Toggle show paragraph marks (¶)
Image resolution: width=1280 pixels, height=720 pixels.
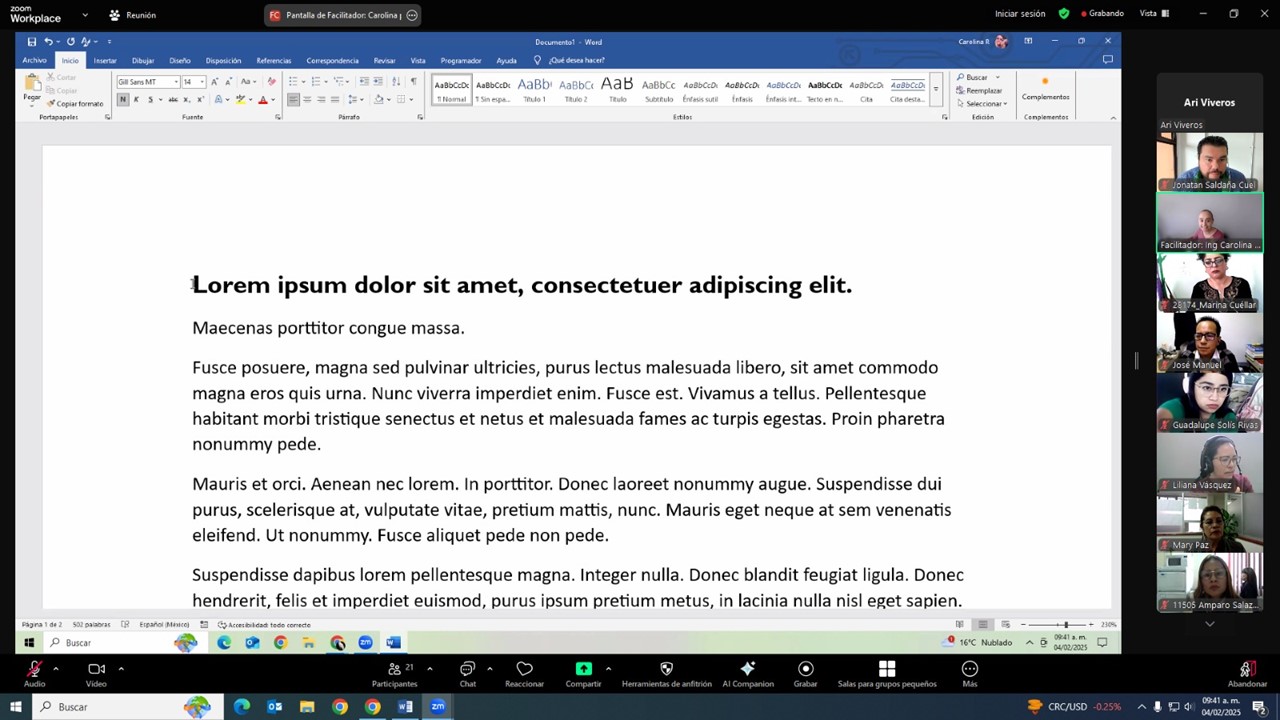(413, 82)
